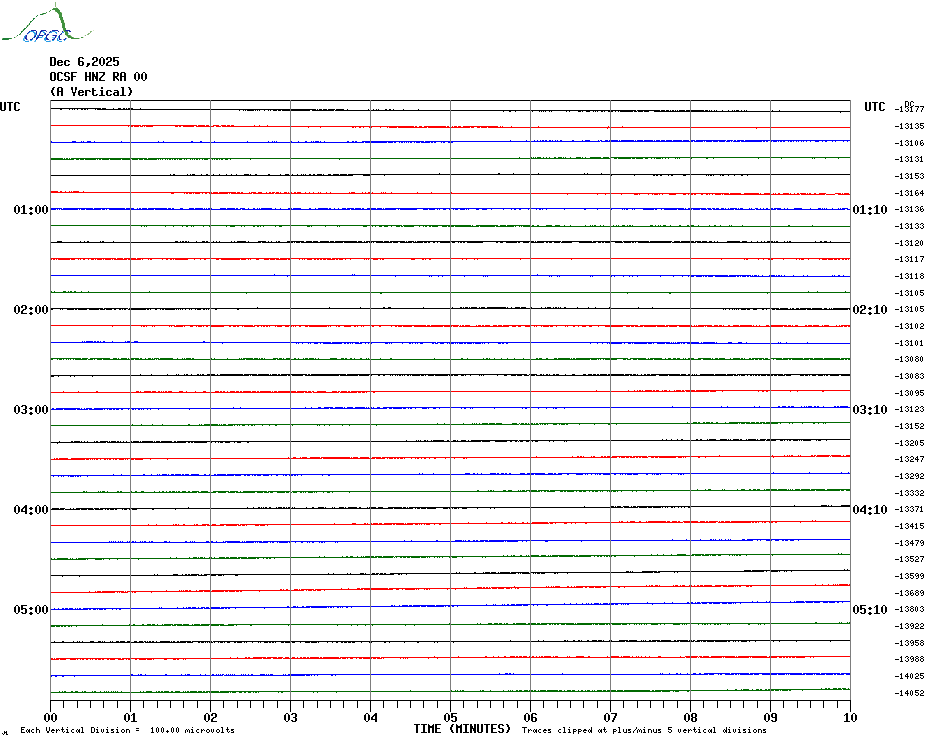Click minute label '06' on time axis
The width and height of the screenshot is (930, 744).
(x=531, y=717)
